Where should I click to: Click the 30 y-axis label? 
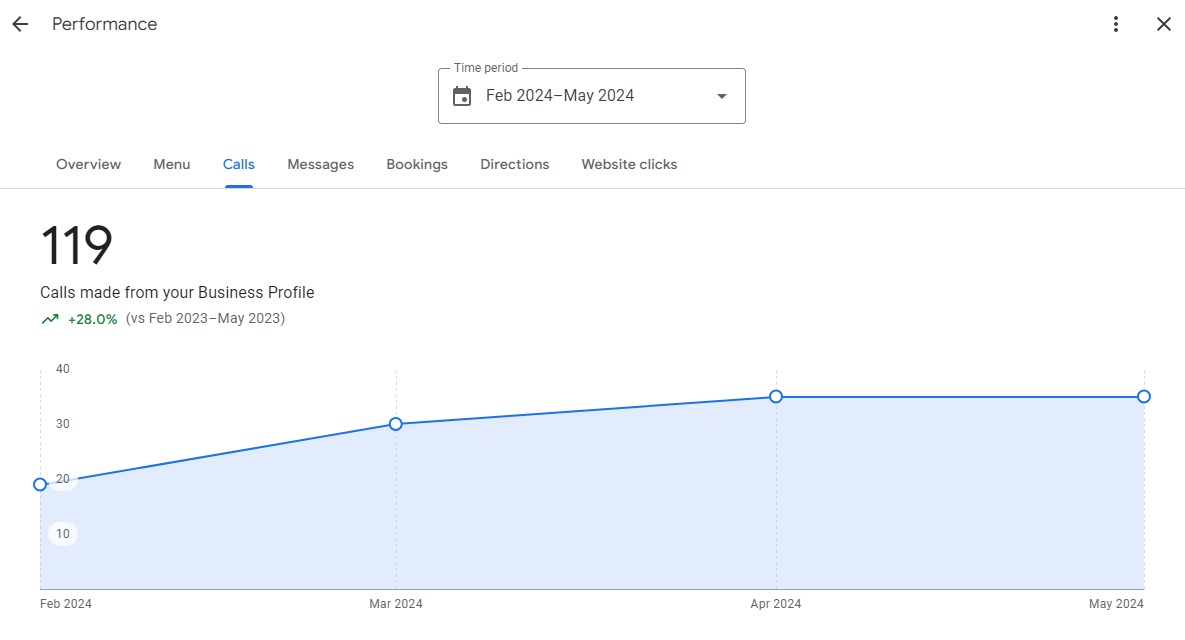click(x=63, y=424)
